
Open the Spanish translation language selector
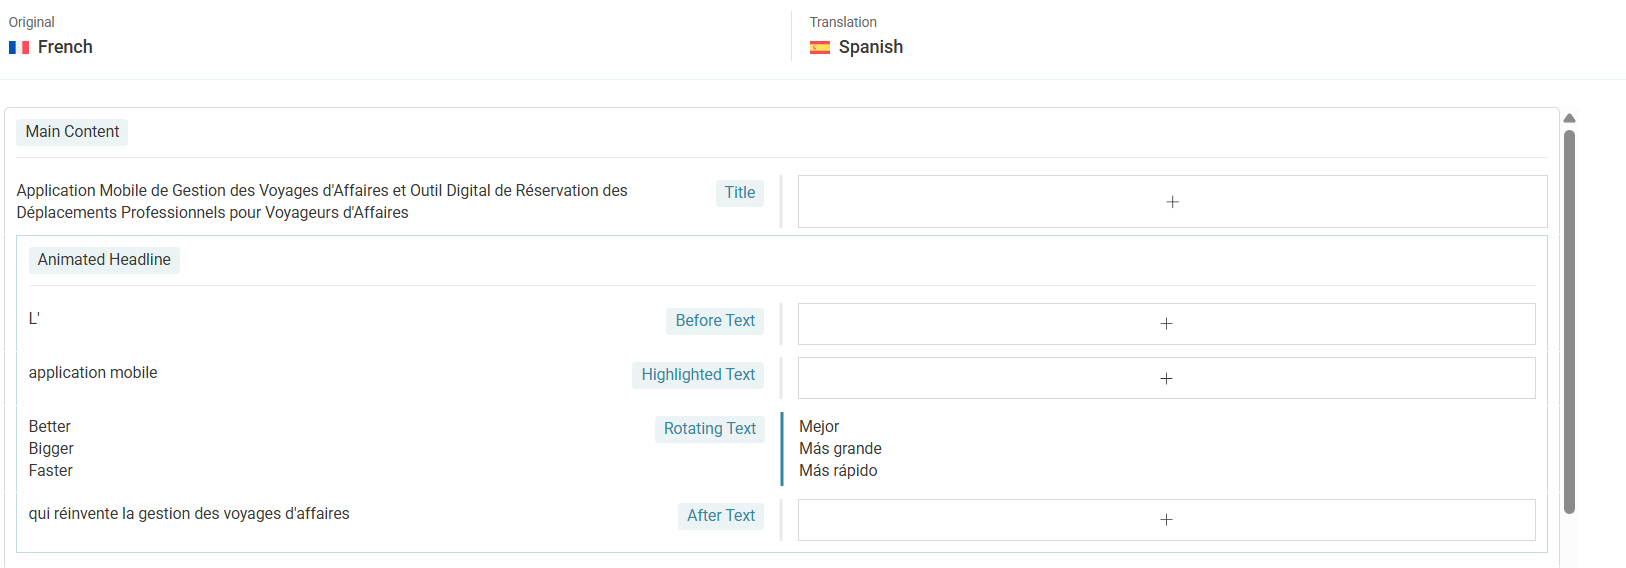click(x=870, y=47)
